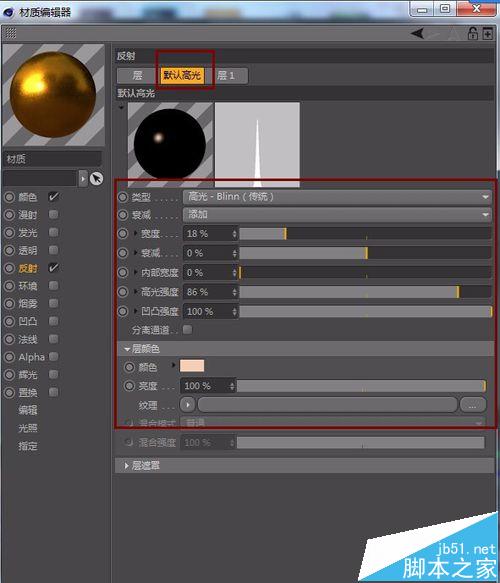This screenshot has width=500, height=583.
Task: Open the 光照 channel page
Action: click(x=28, y=428)
